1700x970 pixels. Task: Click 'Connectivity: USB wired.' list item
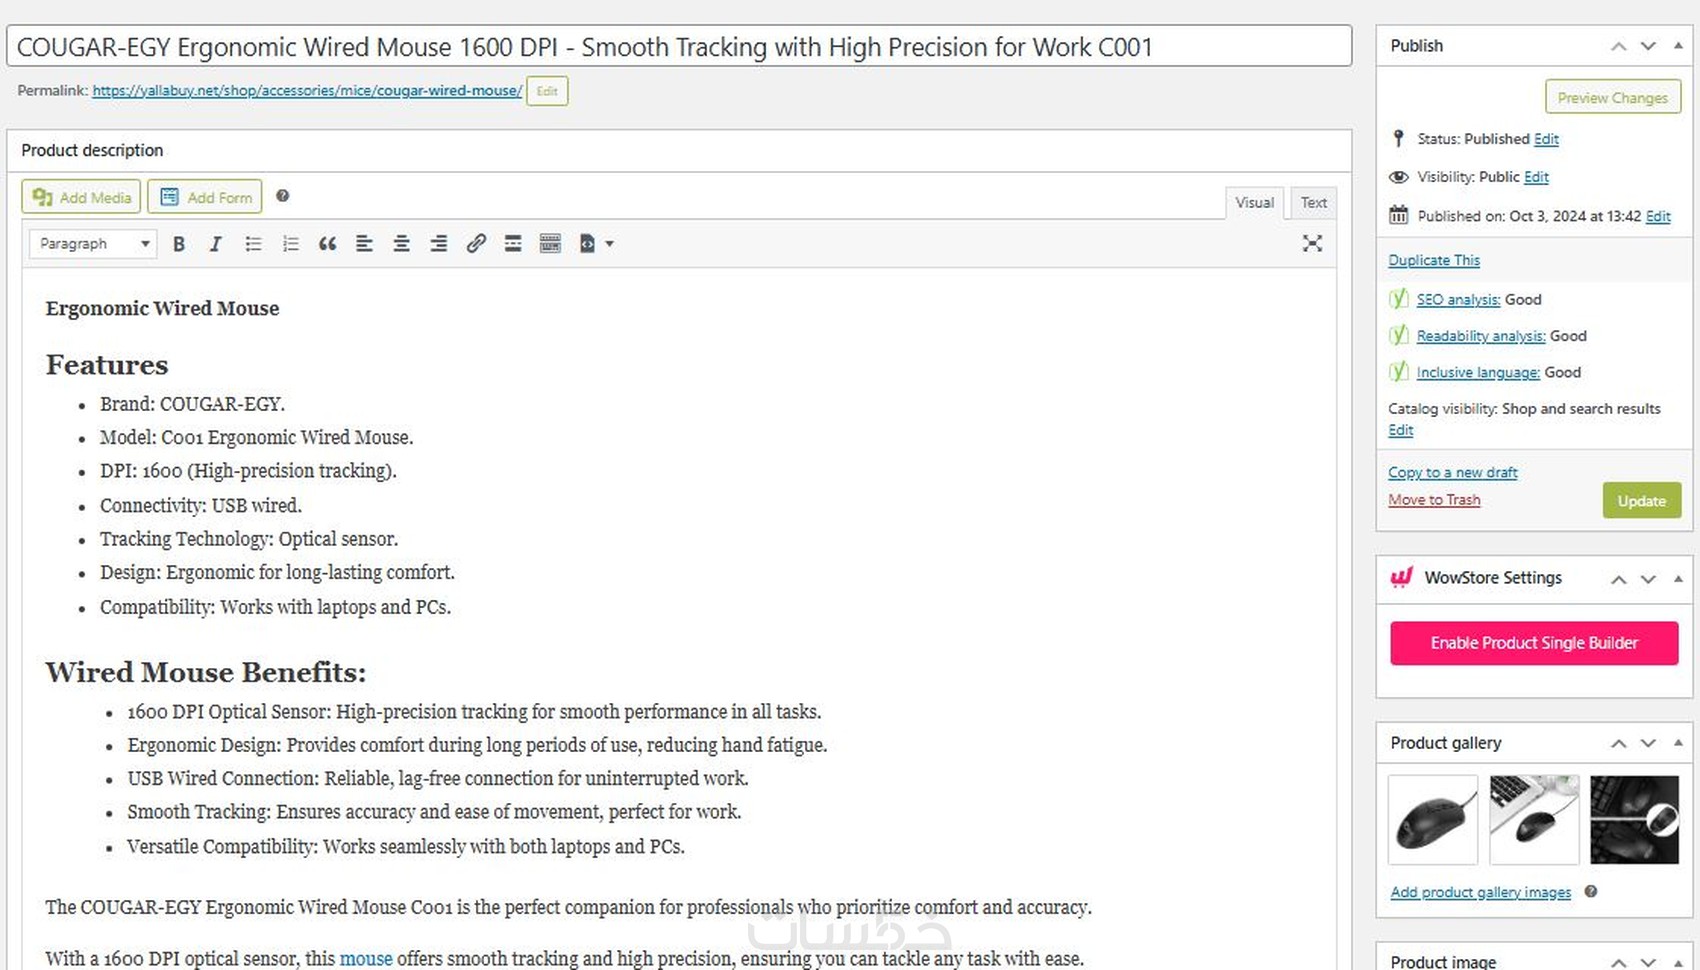pyautogui.click(x=200, y=506)
